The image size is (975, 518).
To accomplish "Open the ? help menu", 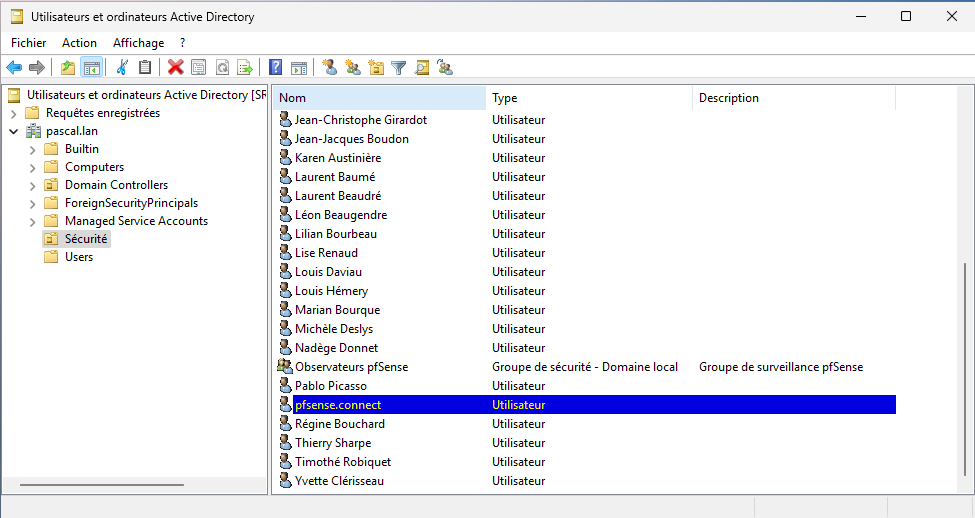I will coord(182,43).
